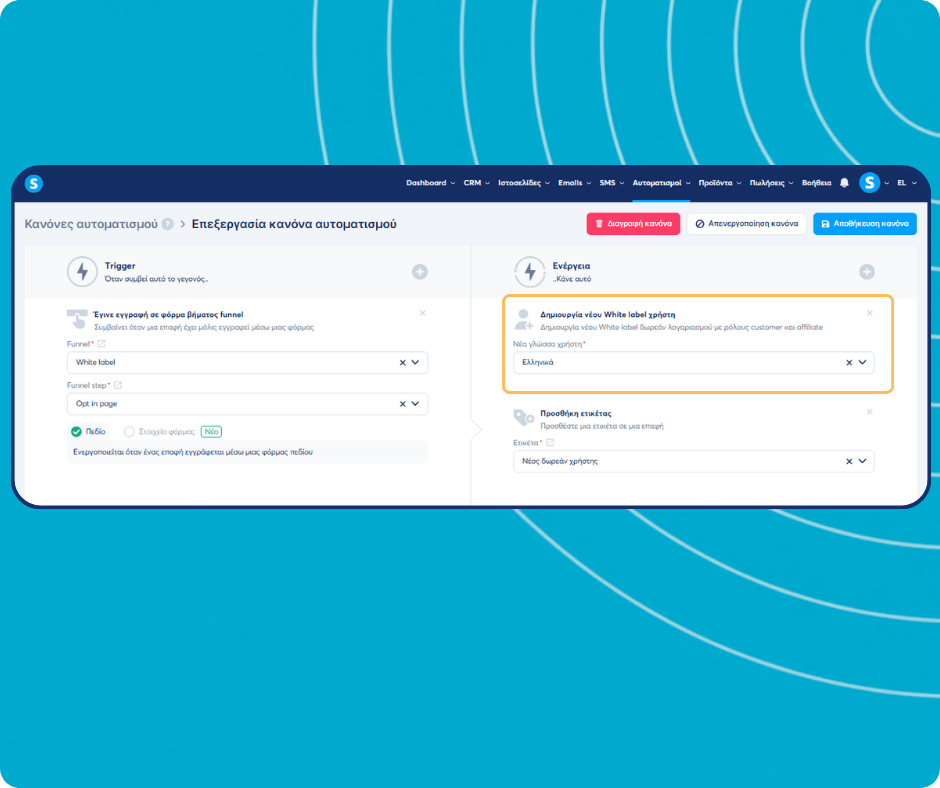Click the Απενεργοποίηση κανόνα button
Viewport: 940px width, 788px height.
pos(746,224)
